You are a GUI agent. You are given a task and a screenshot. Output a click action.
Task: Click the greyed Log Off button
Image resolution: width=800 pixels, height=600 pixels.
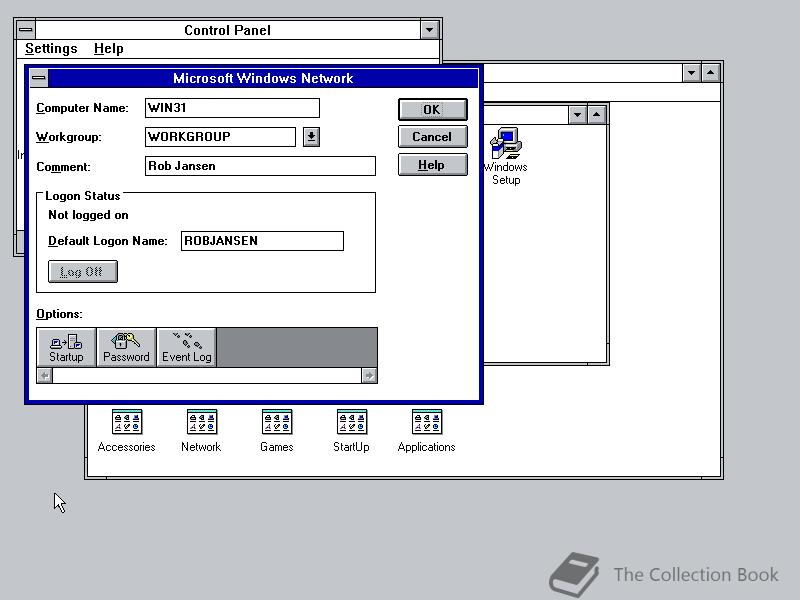[x=83, y=271]
